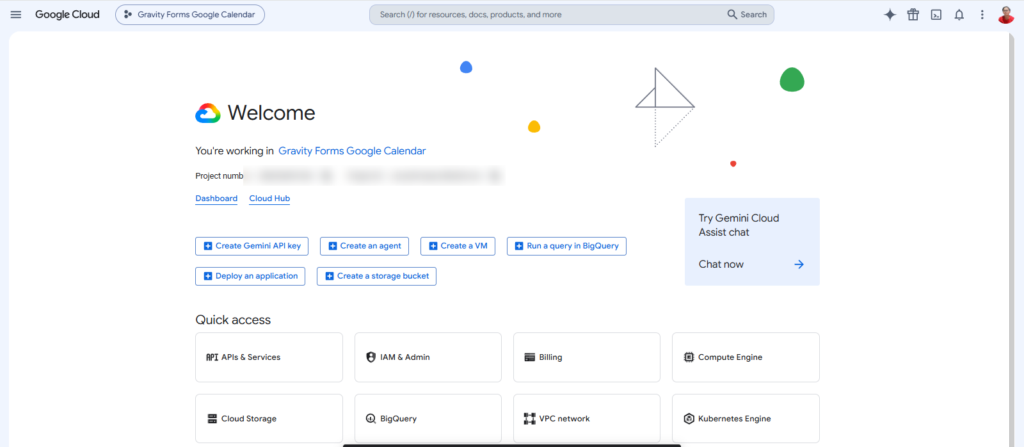Click the Welcome heading text

pos(271,113)
